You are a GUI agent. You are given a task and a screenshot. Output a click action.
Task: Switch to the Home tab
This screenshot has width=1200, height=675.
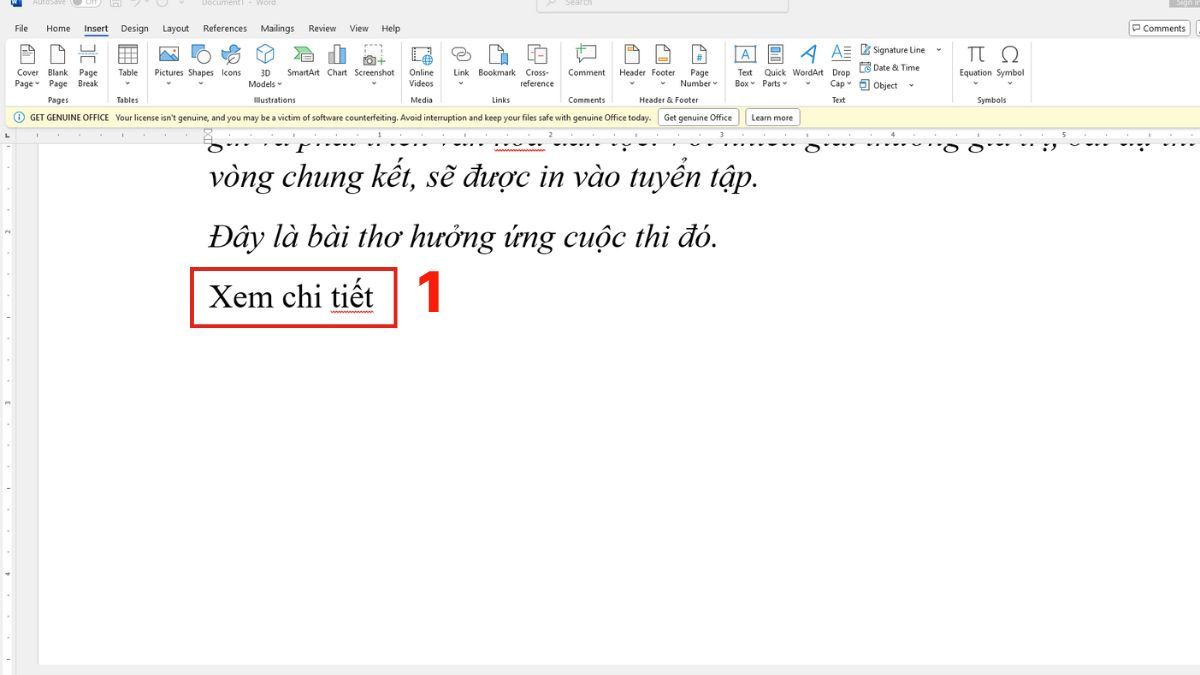coord(58,29)
